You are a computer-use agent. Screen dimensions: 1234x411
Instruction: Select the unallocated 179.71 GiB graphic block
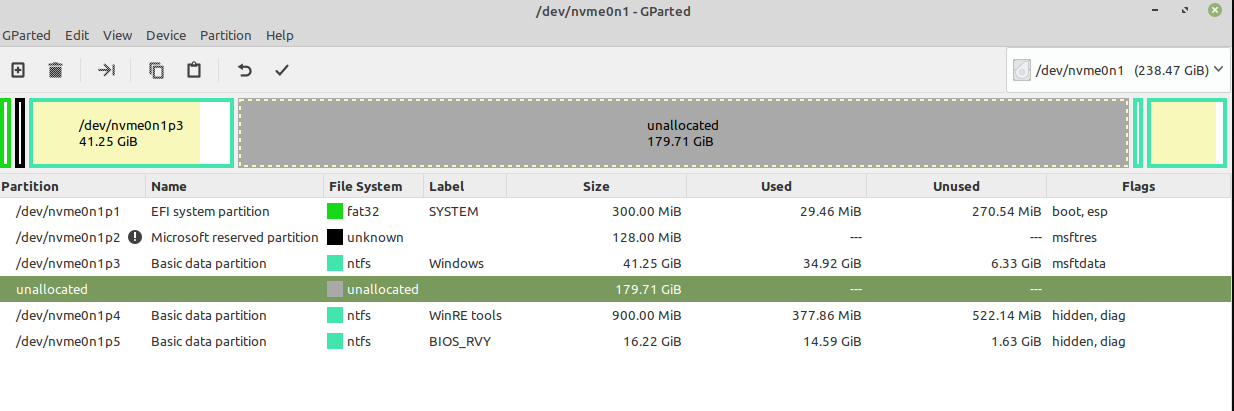click(x=683, y=133)
